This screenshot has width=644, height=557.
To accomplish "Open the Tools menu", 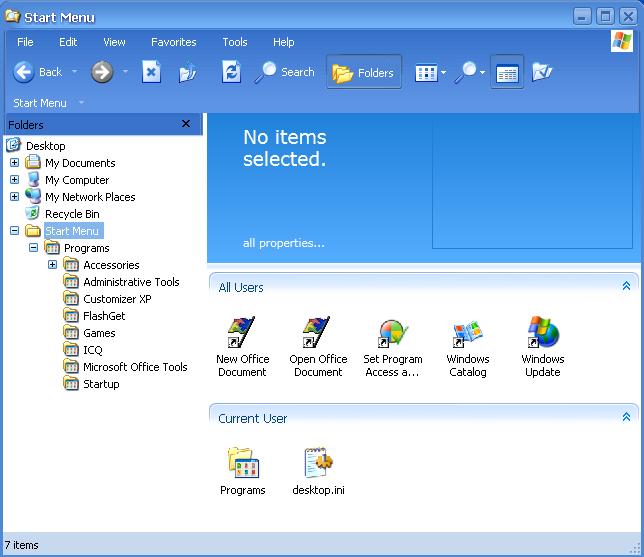I will click(x=235, y=42).
